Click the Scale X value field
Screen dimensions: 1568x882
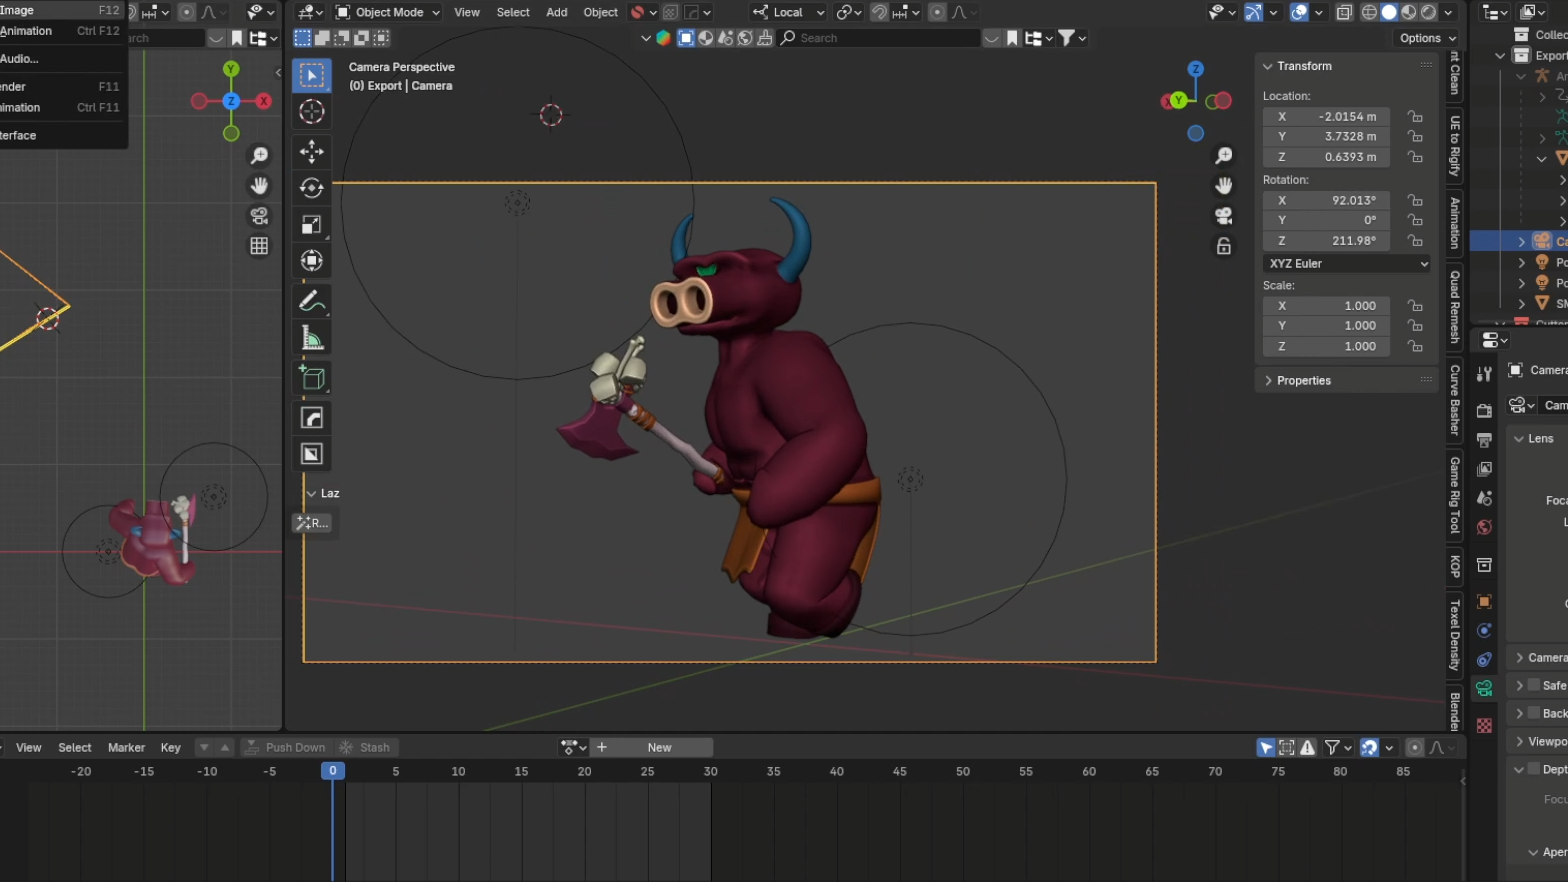pyautogui.click(x=1326, y=306)
